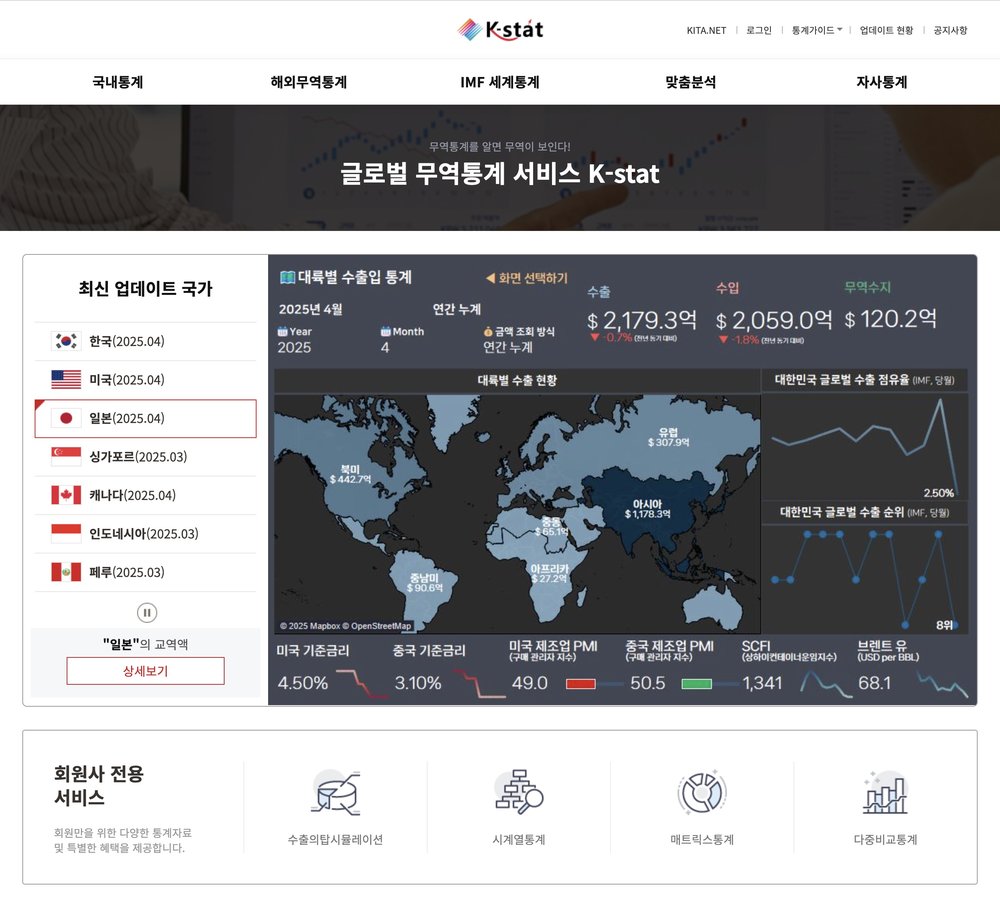Open the 맞춤분석 menu
Screen dimensions: 1000x903
[691, 82]
